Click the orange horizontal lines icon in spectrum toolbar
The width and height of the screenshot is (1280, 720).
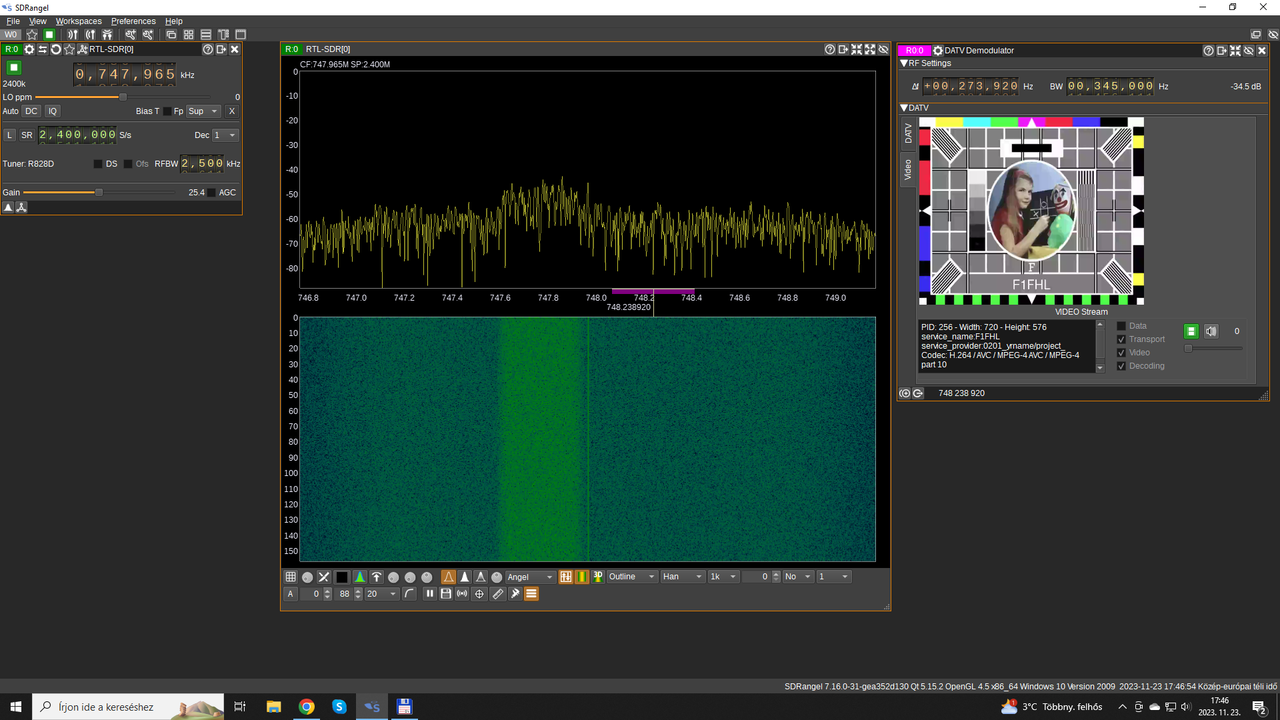point(531,594)
